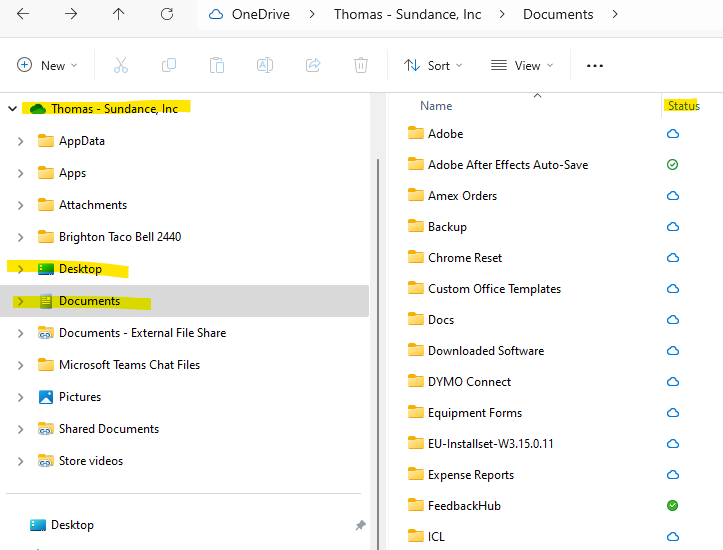Screen dimensions: 723x550
Task: Click the Delete trash icon
Action: (361, 65)
